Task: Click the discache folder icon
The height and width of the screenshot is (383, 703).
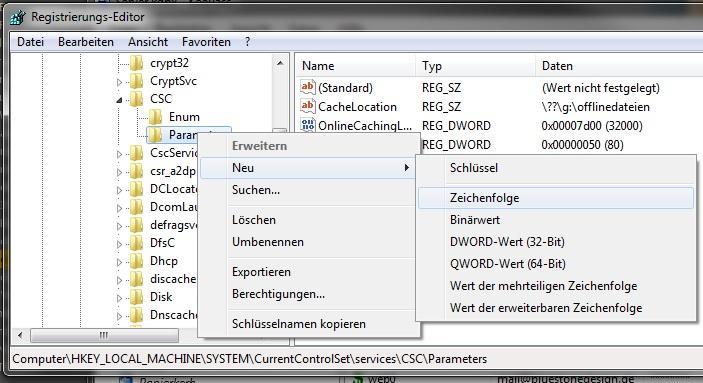Action: pos(136,279)
